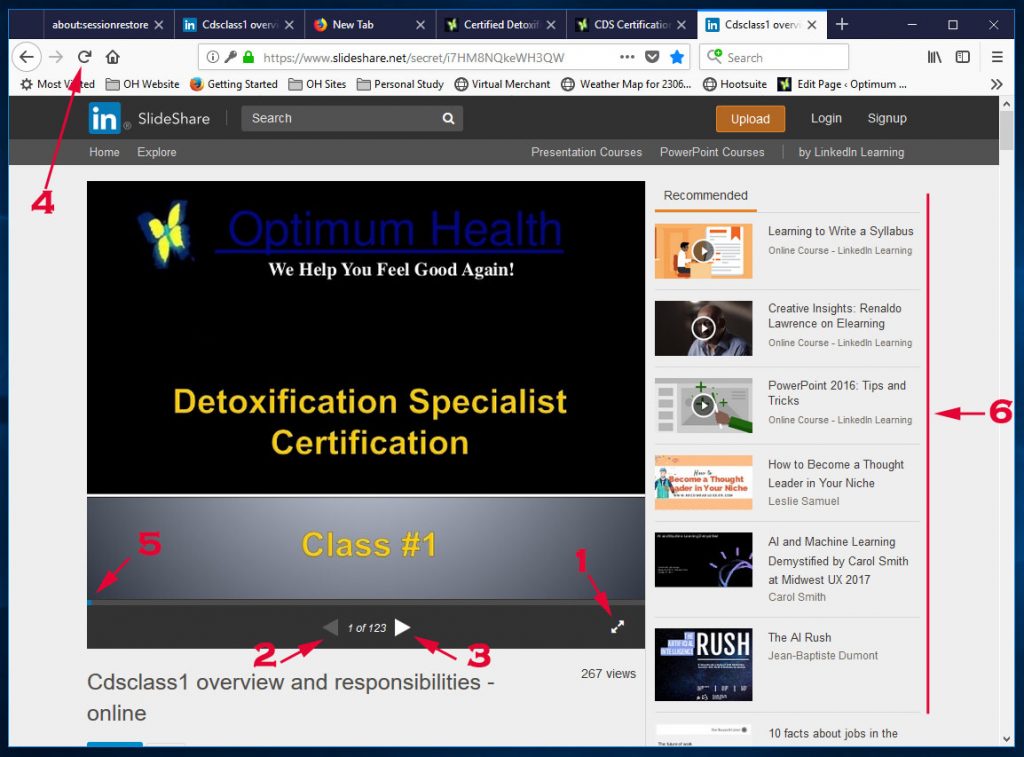Switch to the New Tab browser tab
Screen dimensions: 1024x757
tap(357, 22)
